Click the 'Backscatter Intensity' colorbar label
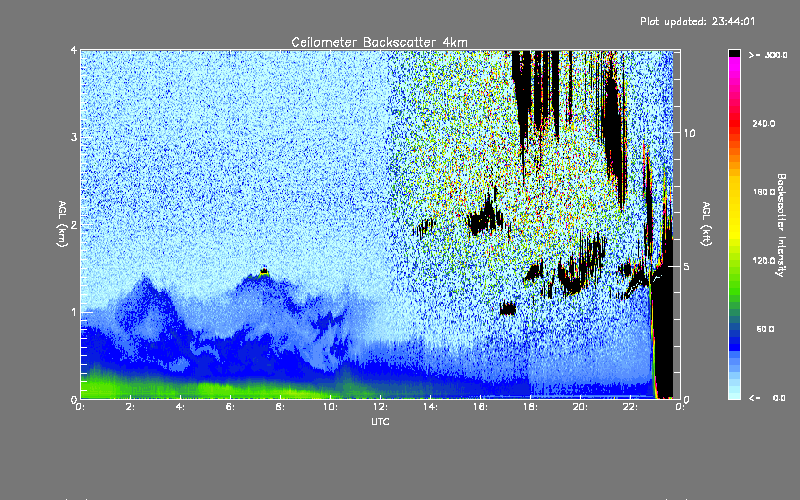800x500 pixels. (x=781, y=225)
